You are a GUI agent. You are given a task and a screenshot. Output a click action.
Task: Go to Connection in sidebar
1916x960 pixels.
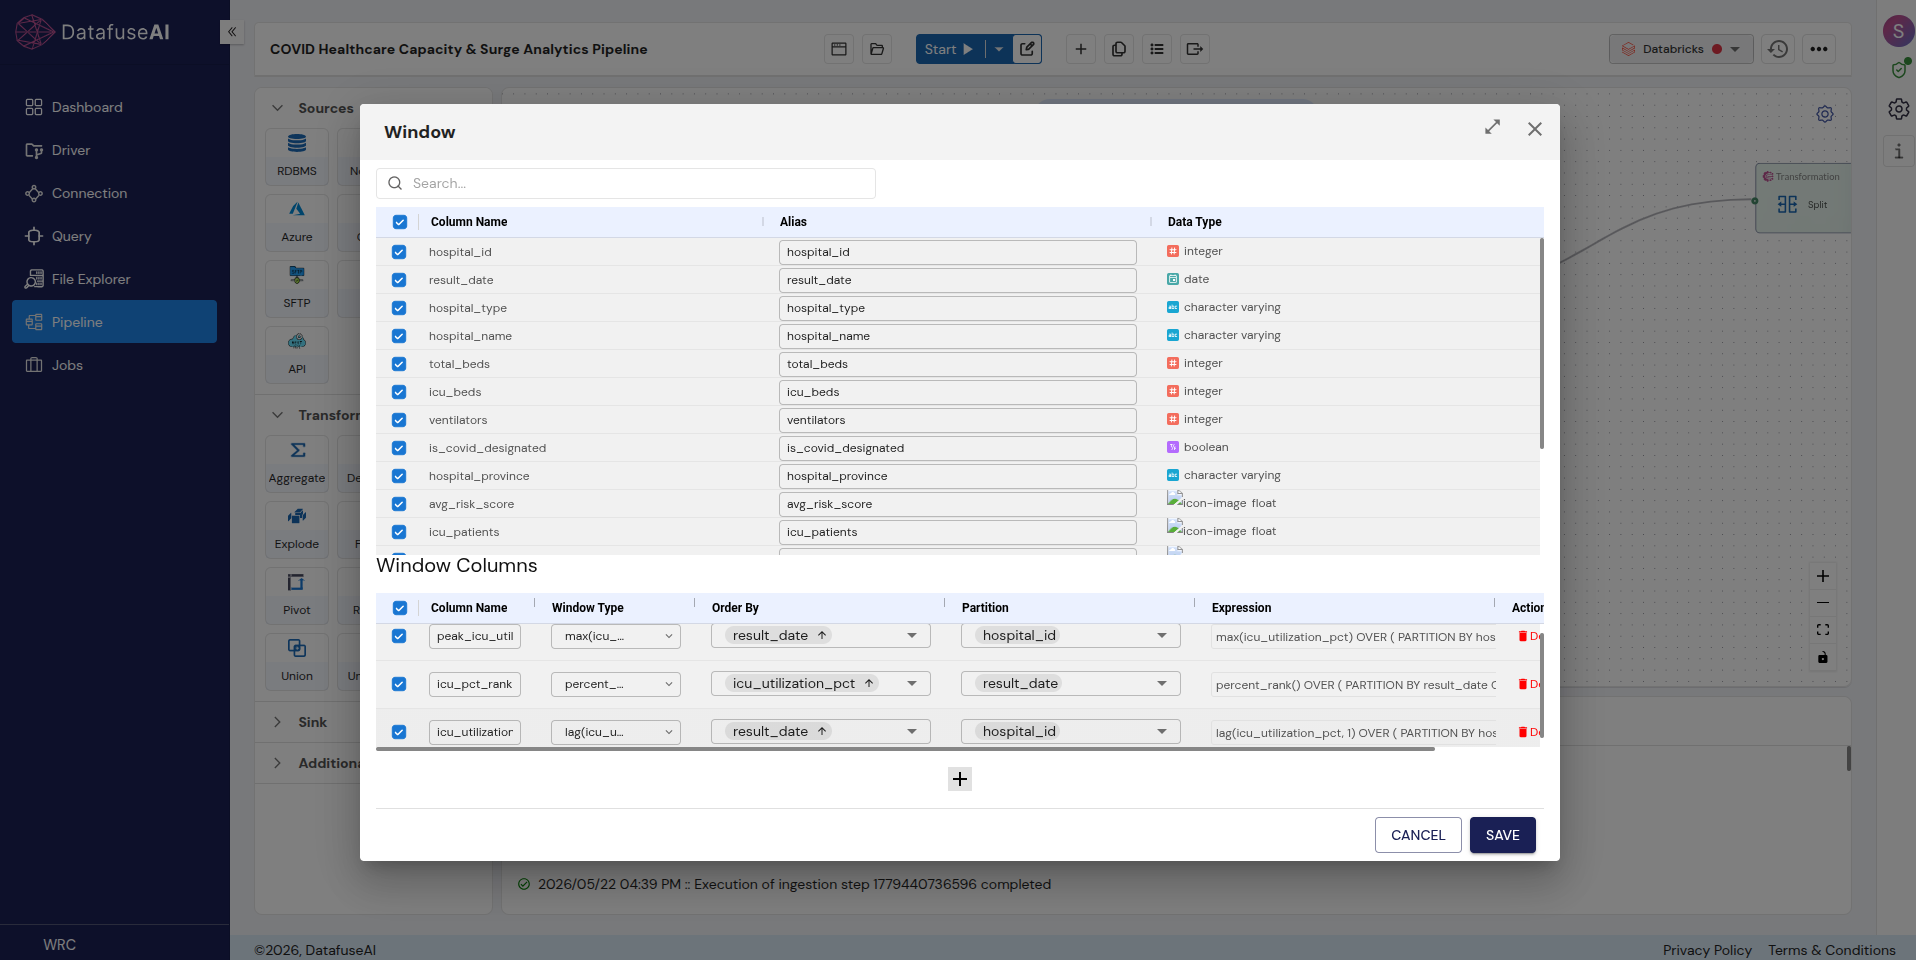coord(114,193)
